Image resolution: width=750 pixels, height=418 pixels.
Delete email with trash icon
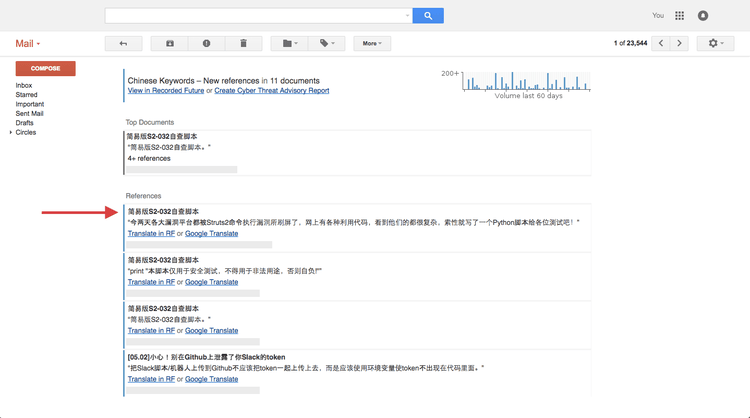(243, 44)
